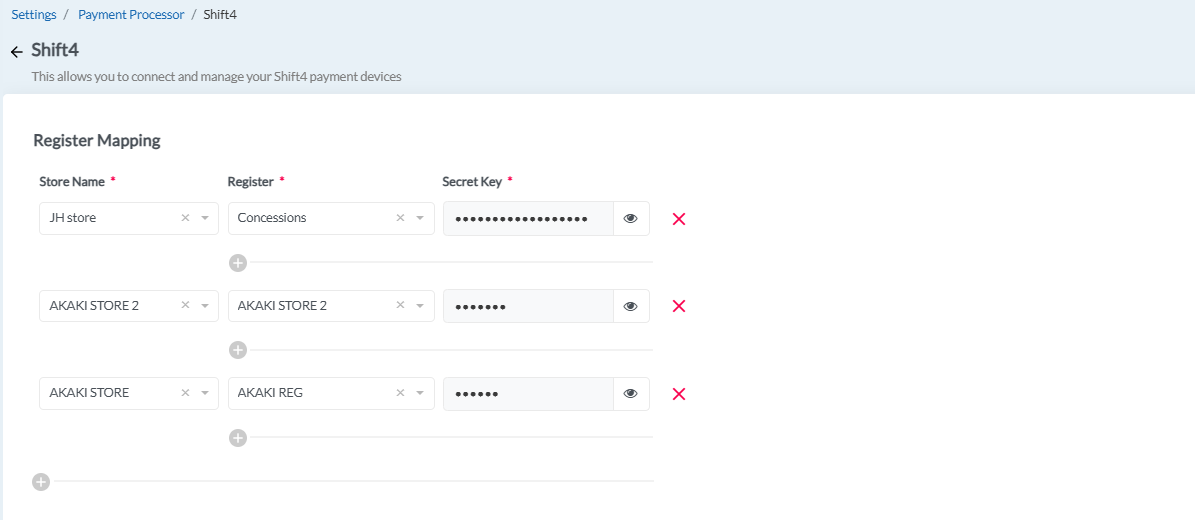Screen dimensions: 1195x520
Task: Focus the secret key field in Concessions row
Action: click(x=528, y=219)
